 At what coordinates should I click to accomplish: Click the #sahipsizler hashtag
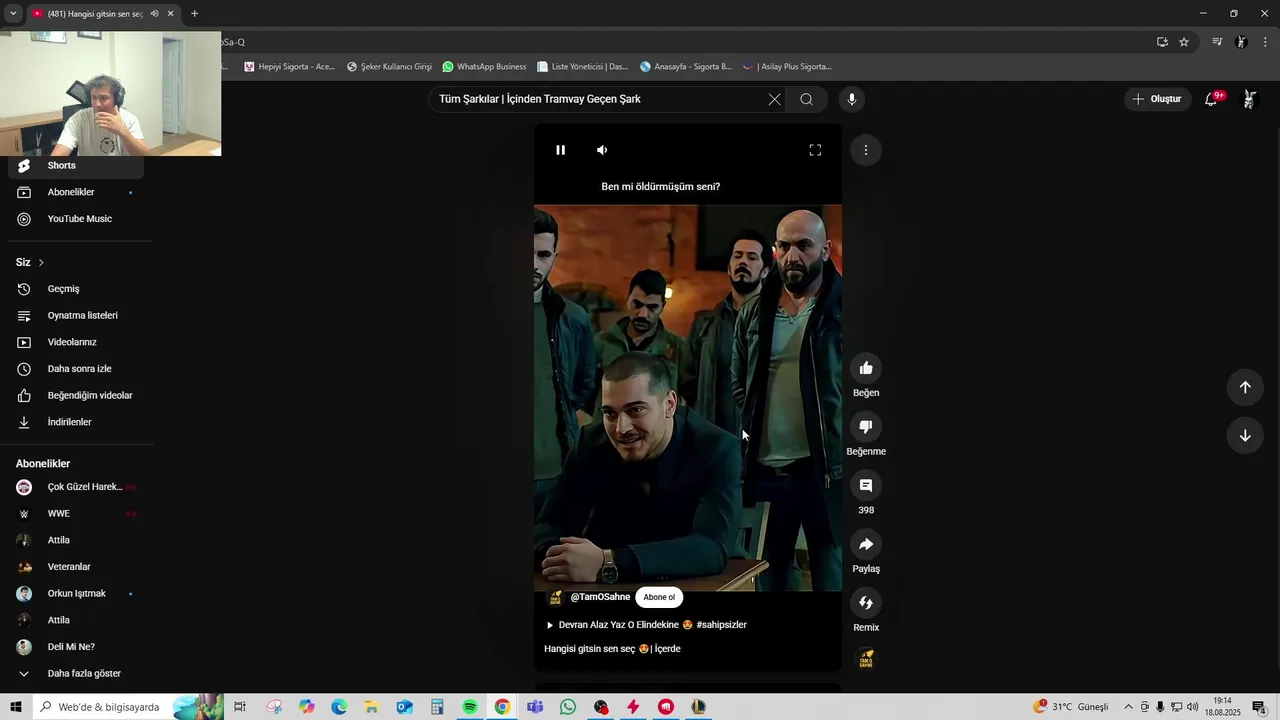(x=721, y=625)
